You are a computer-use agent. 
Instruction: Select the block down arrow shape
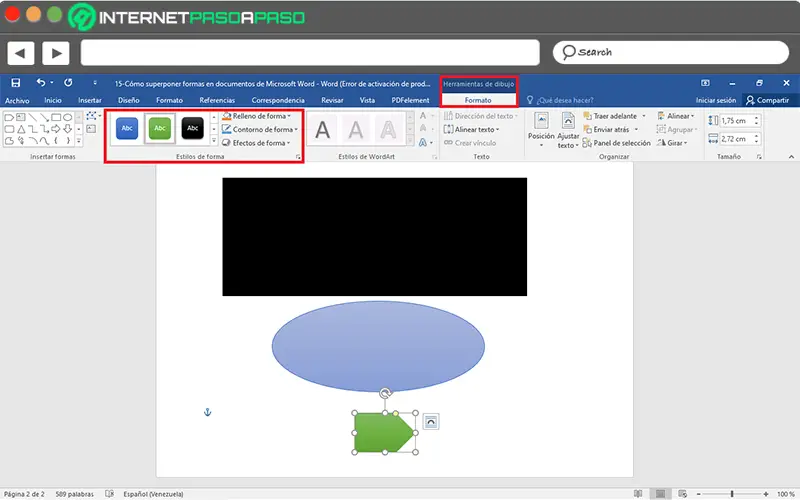(x=67, y=129)
